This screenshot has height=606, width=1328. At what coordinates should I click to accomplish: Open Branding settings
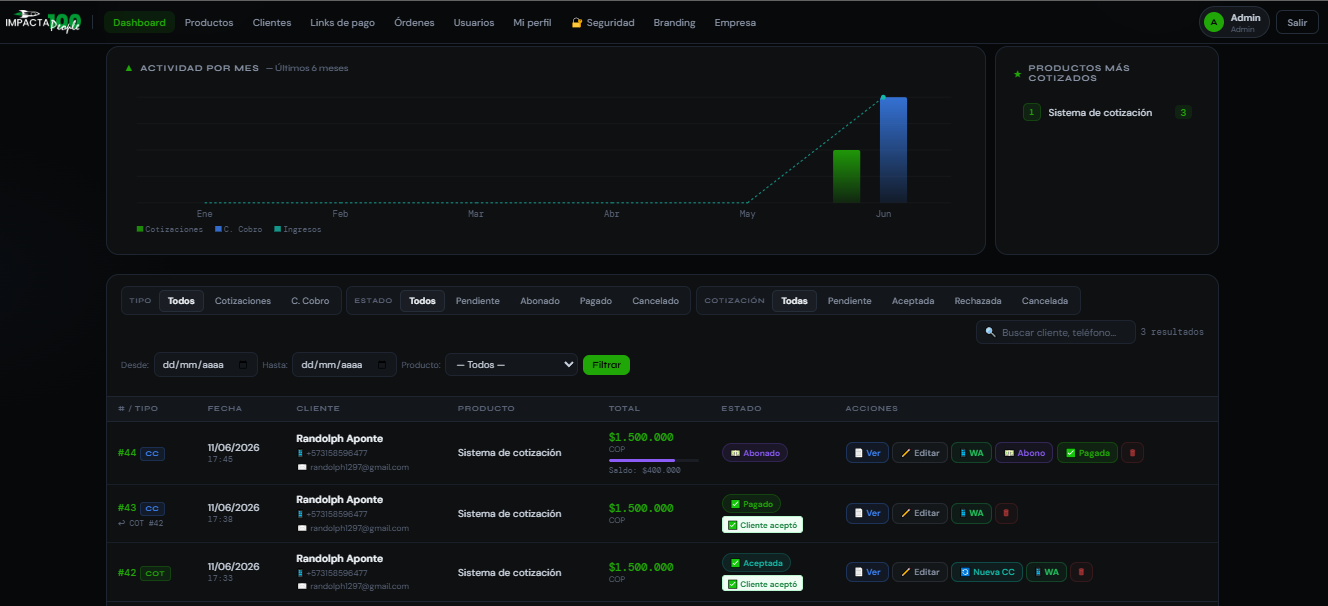674,22
